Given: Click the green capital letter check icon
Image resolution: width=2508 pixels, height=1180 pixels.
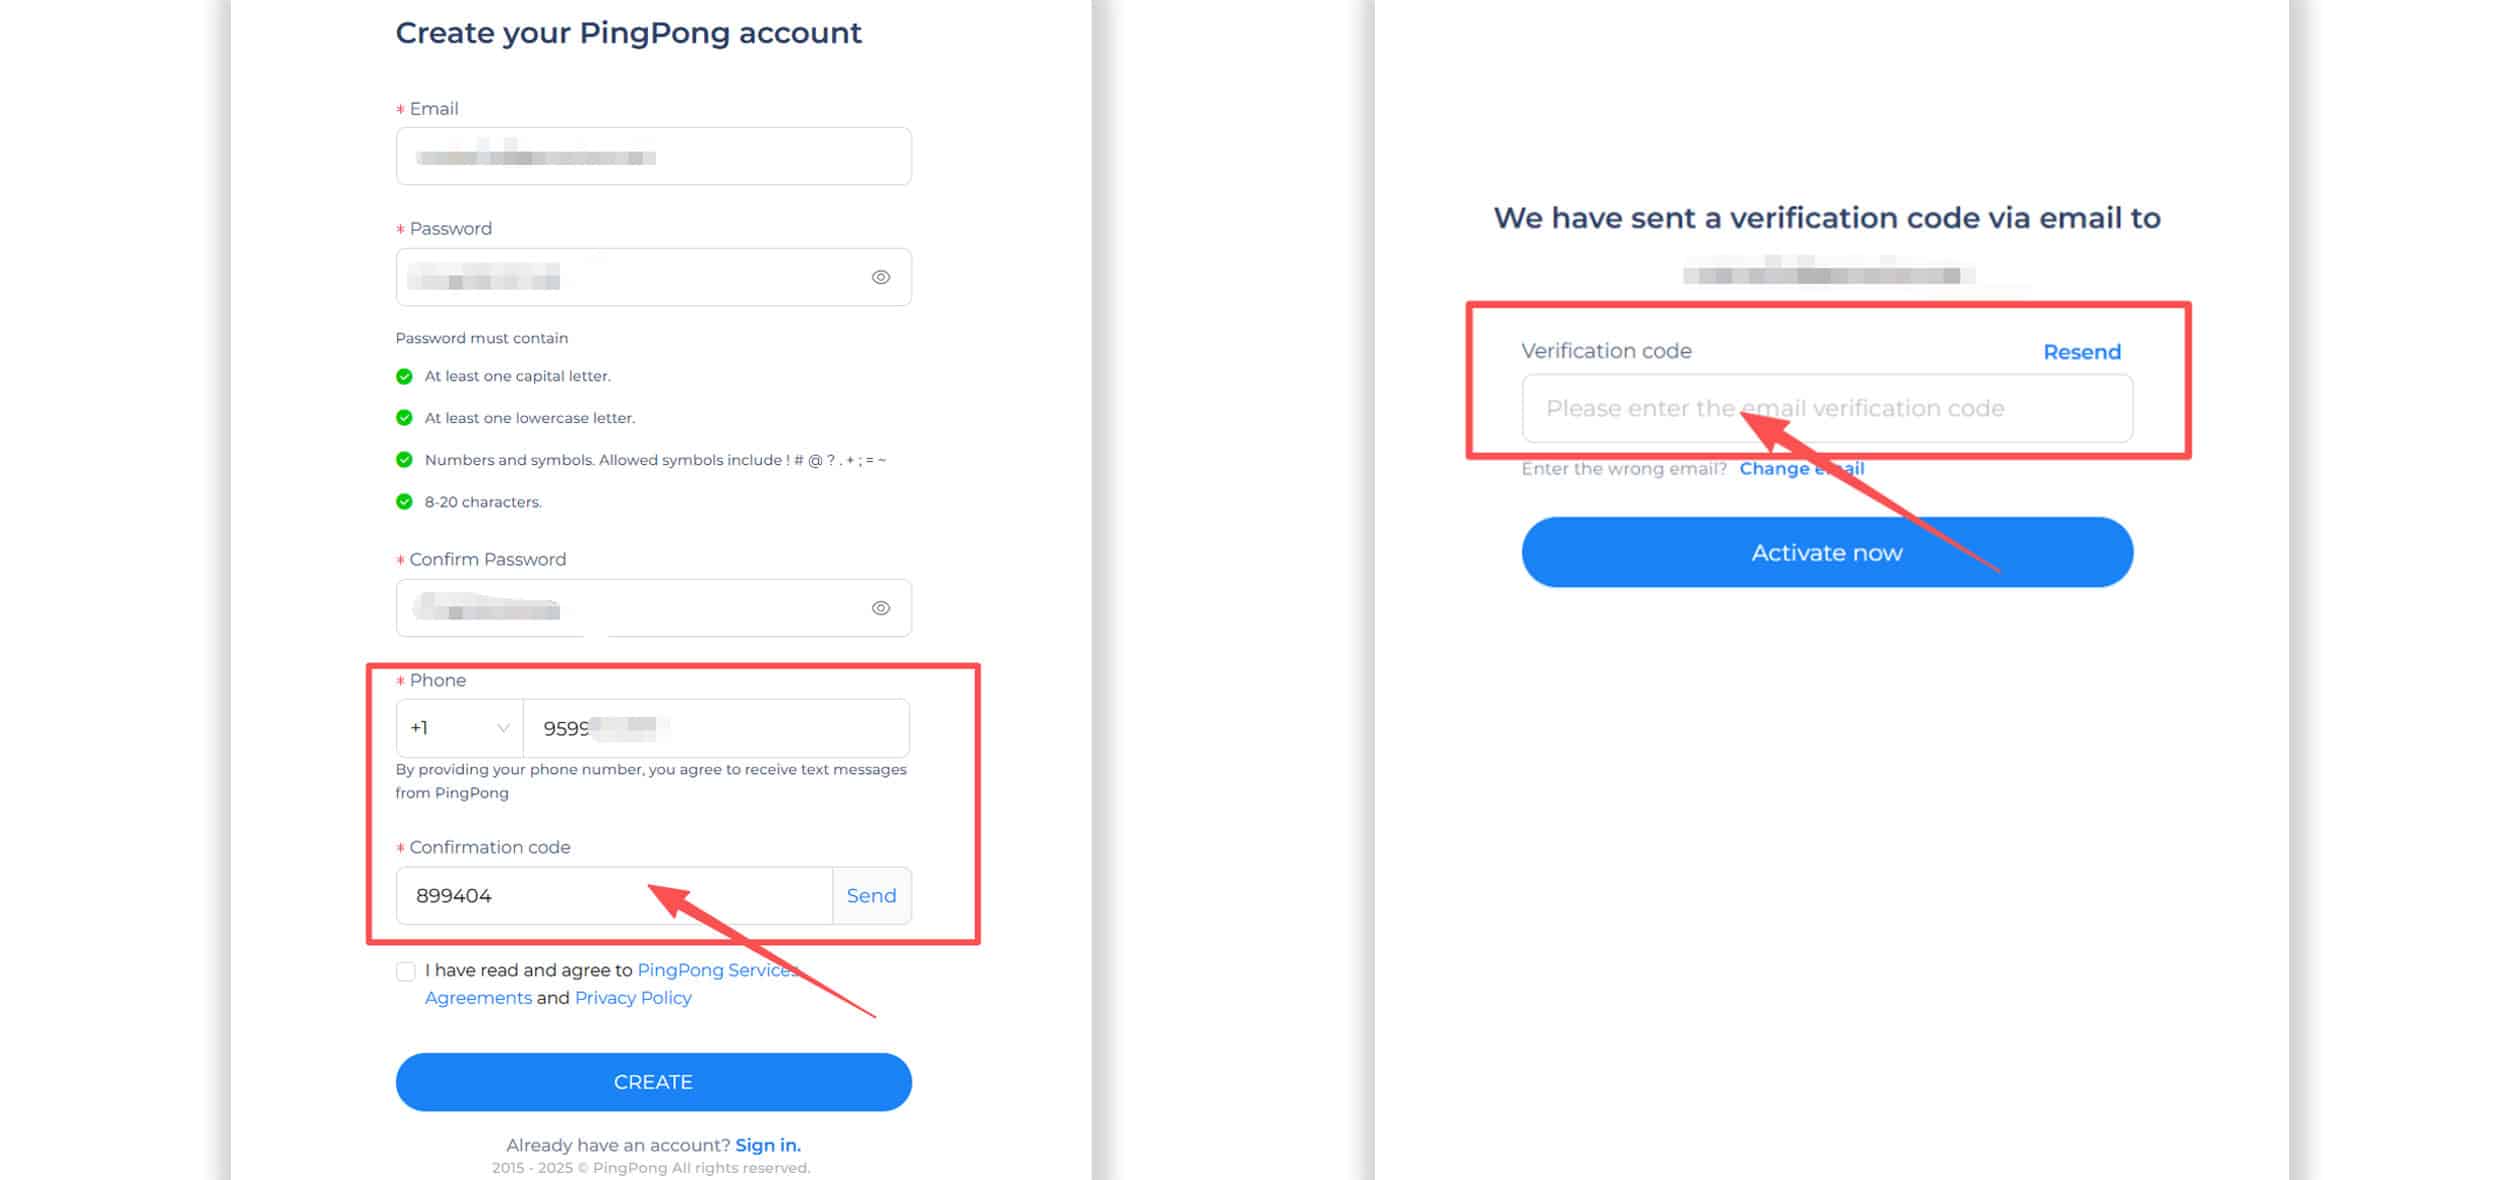Looking at the screenshot, I should pyautogui.click(x=404, y=376).
